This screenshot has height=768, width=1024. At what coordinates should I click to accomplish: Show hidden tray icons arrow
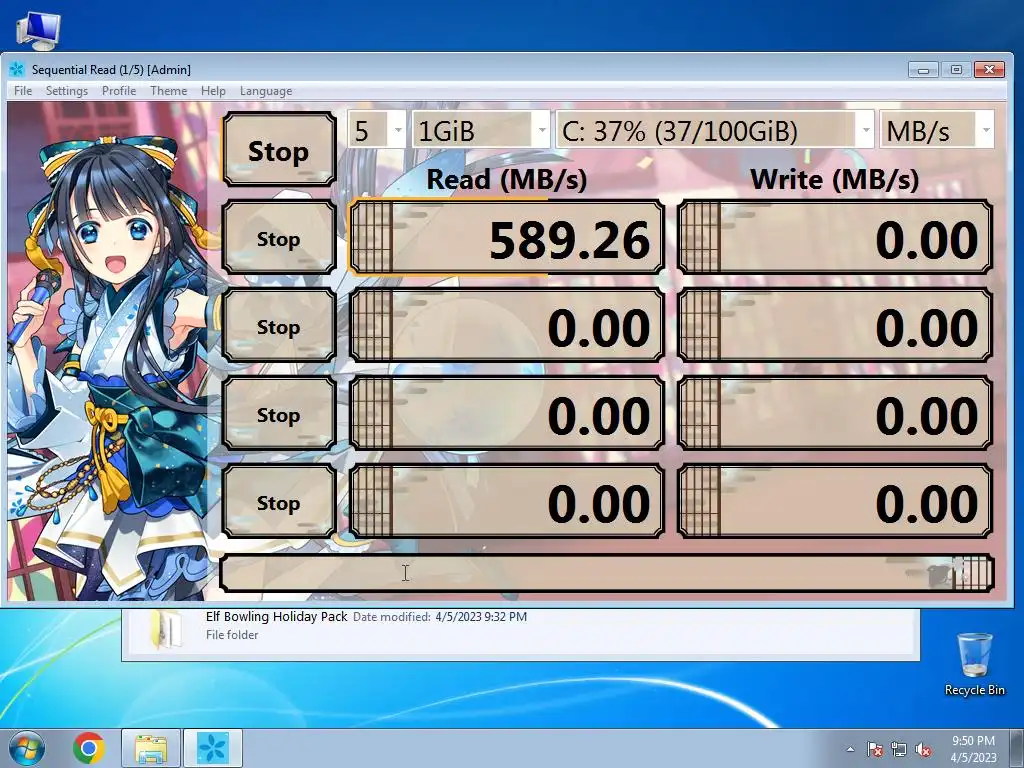850,749
